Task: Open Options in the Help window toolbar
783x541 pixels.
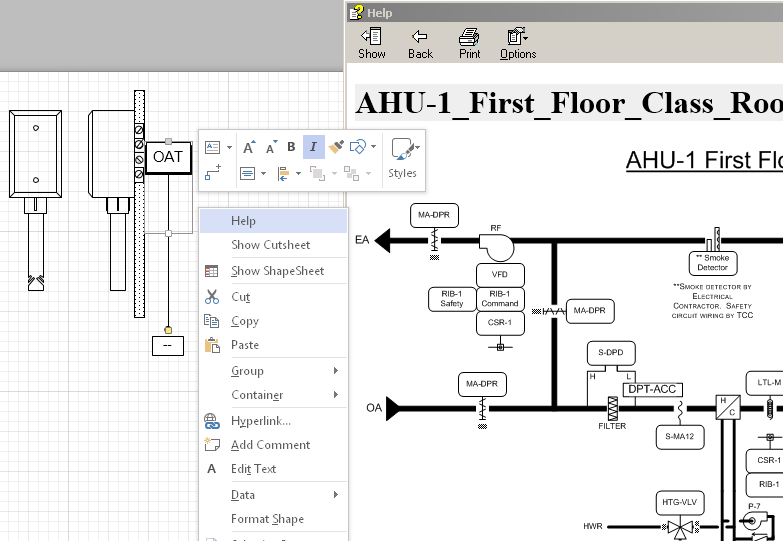Action: (x=518, y=43)
